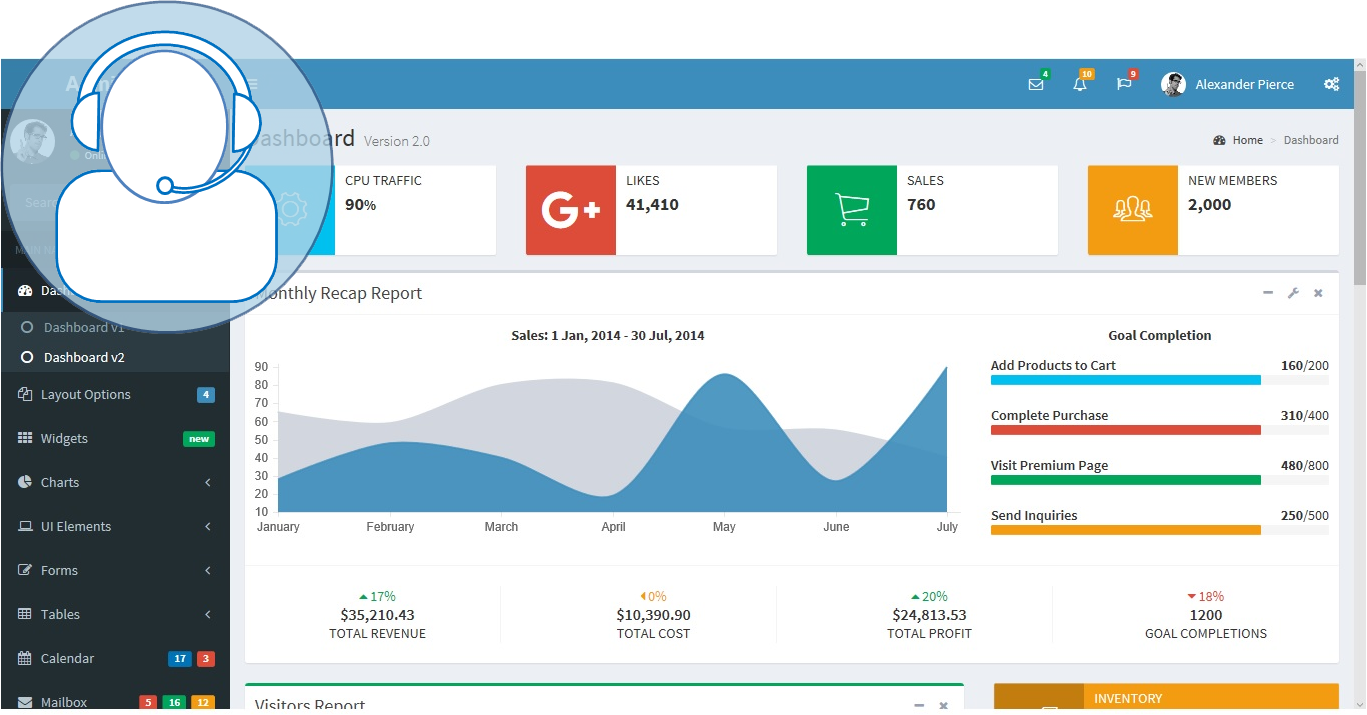Open the notifications bell icon

click(1080, 84)
